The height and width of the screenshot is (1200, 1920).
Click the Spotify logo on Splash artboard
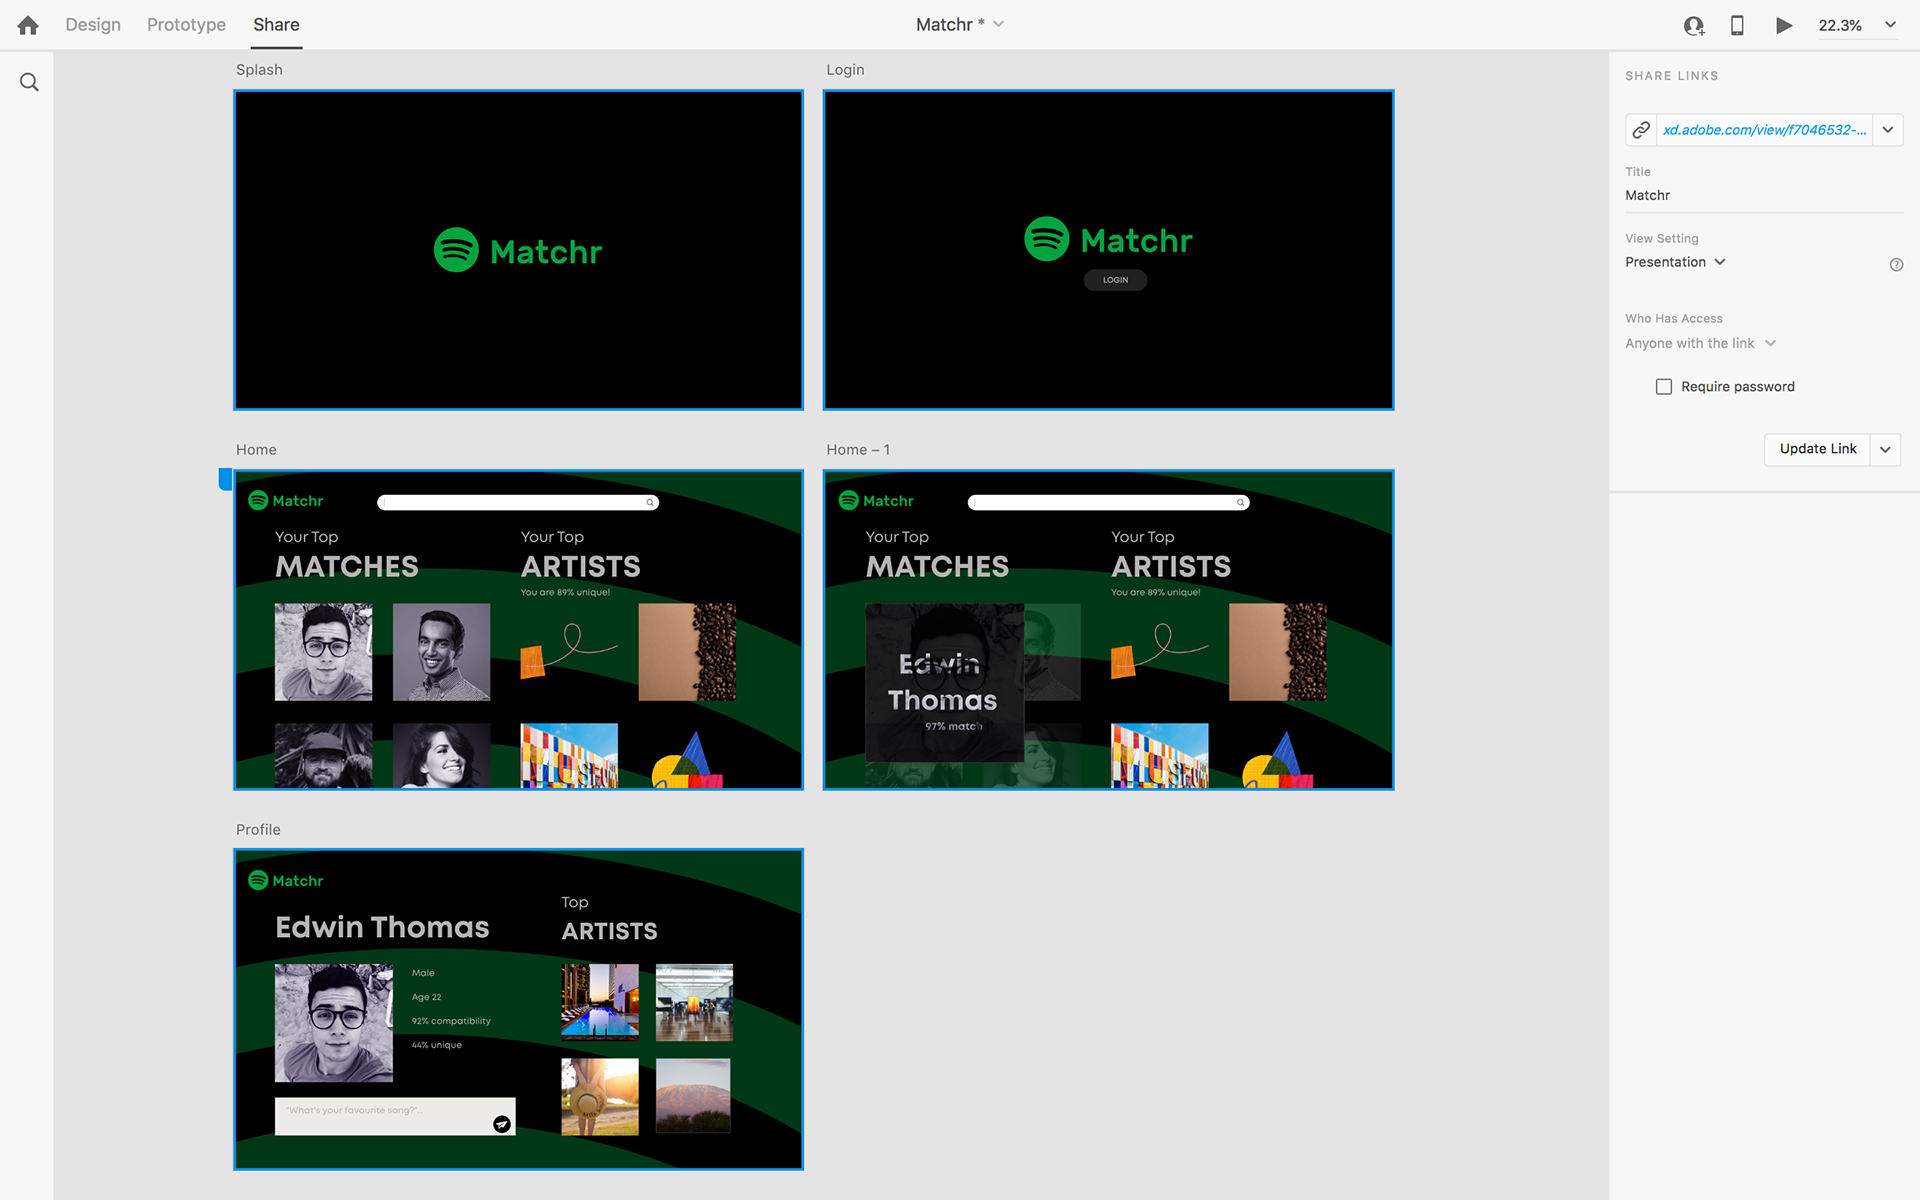[x=456, y=250]
